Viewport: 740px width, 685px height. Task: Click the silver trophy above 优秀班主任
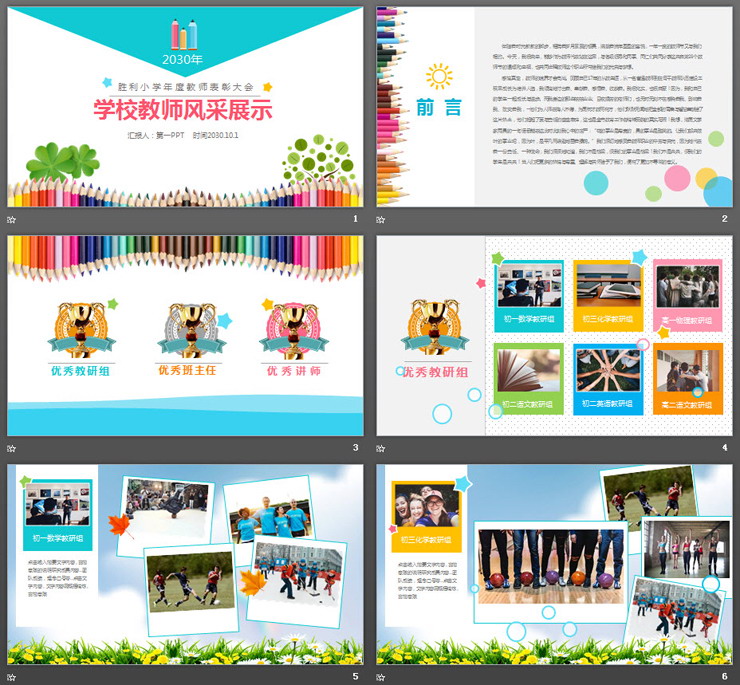tap(186, 326)
